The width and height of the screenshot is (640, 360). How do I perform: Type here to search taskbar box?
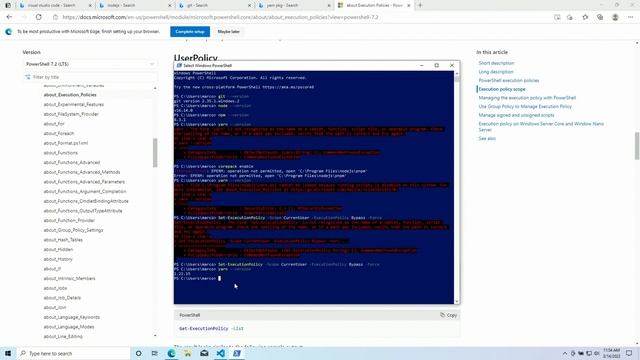click(x=73, y=353)
